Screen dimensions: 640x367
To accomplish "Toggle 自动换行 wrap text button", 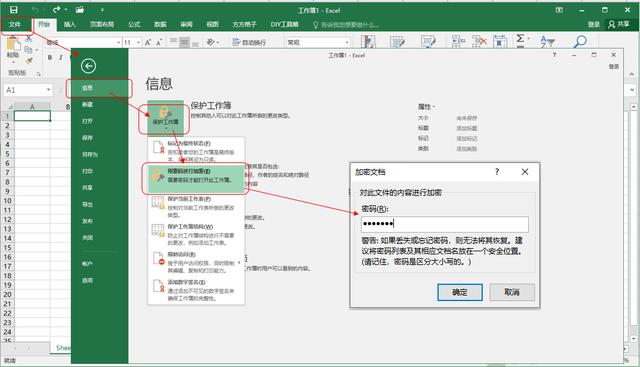I will pyautogui.click(x=249, y=42).
